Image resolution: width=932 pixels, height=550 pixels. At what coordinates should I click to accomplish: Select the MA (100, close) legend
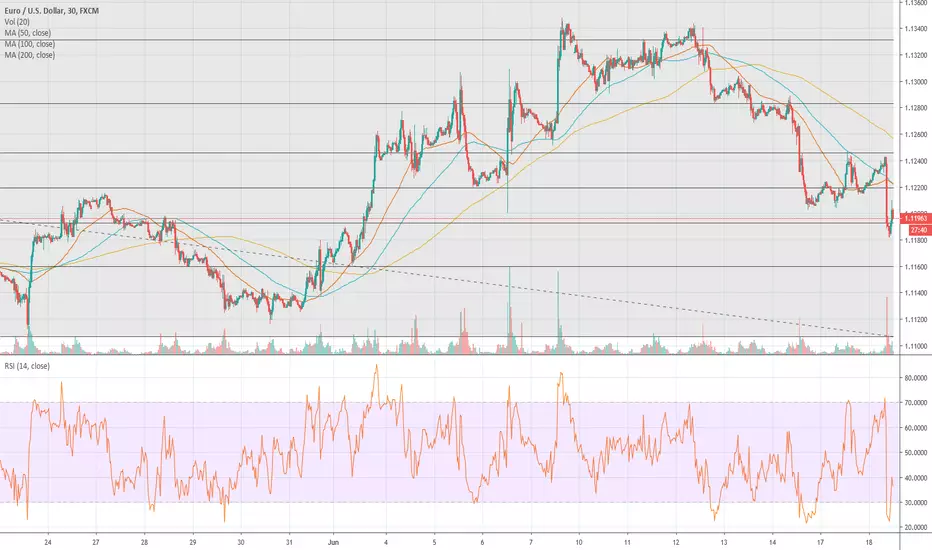click(x=30, y=44)
